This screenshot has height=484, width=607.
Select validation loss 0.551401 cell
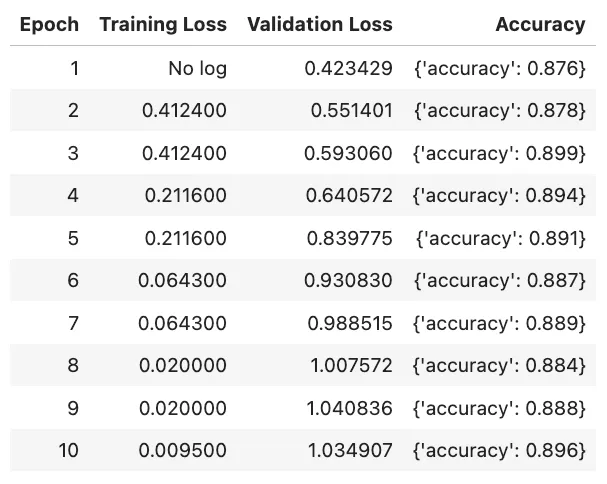[x=350, y=112]
